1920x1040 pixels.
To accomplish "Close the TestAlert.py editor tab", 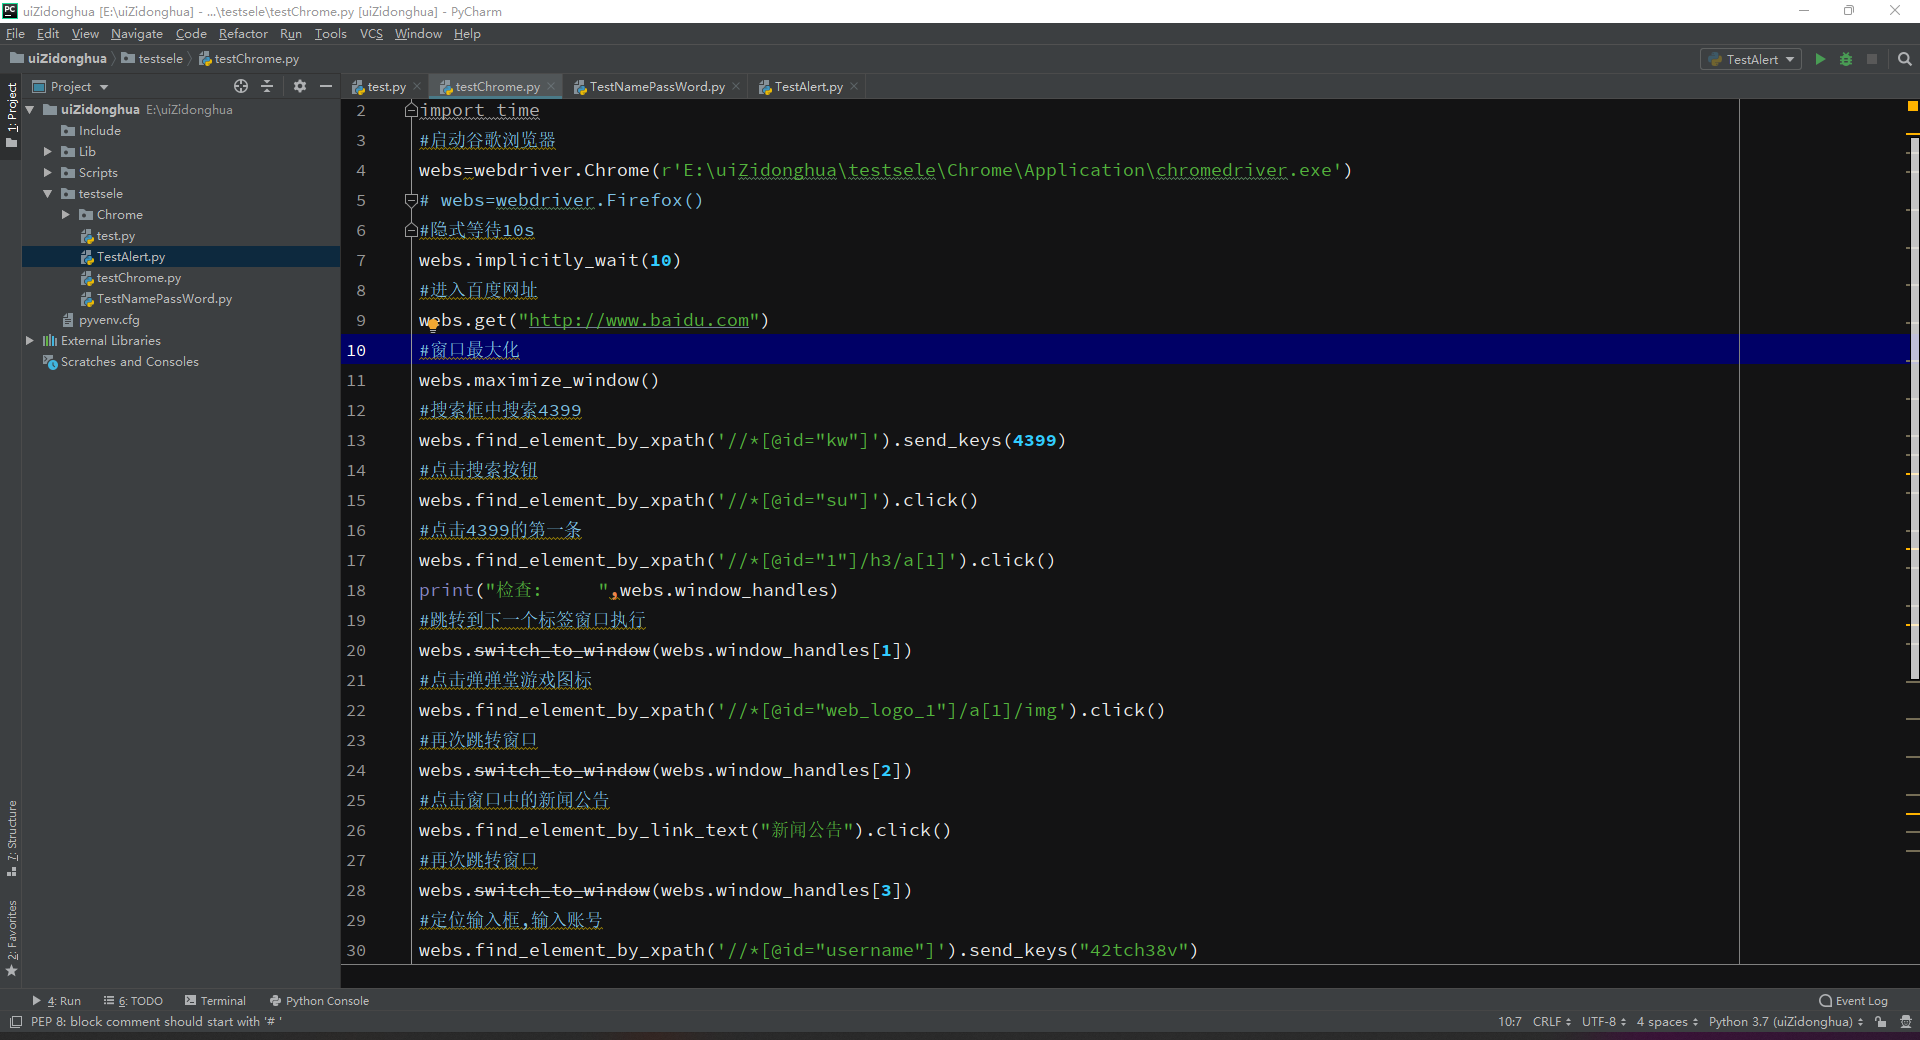I will point(854,86).
